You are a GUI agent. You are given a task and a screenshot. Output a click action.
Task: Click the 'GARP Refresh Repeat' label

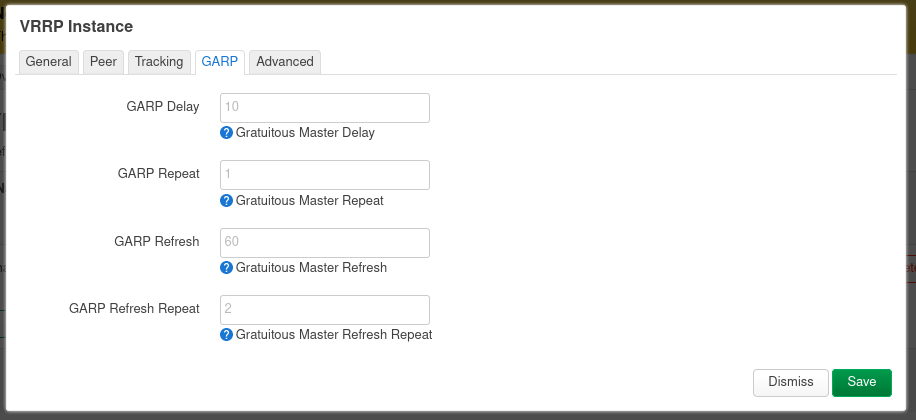pos(134,308)
